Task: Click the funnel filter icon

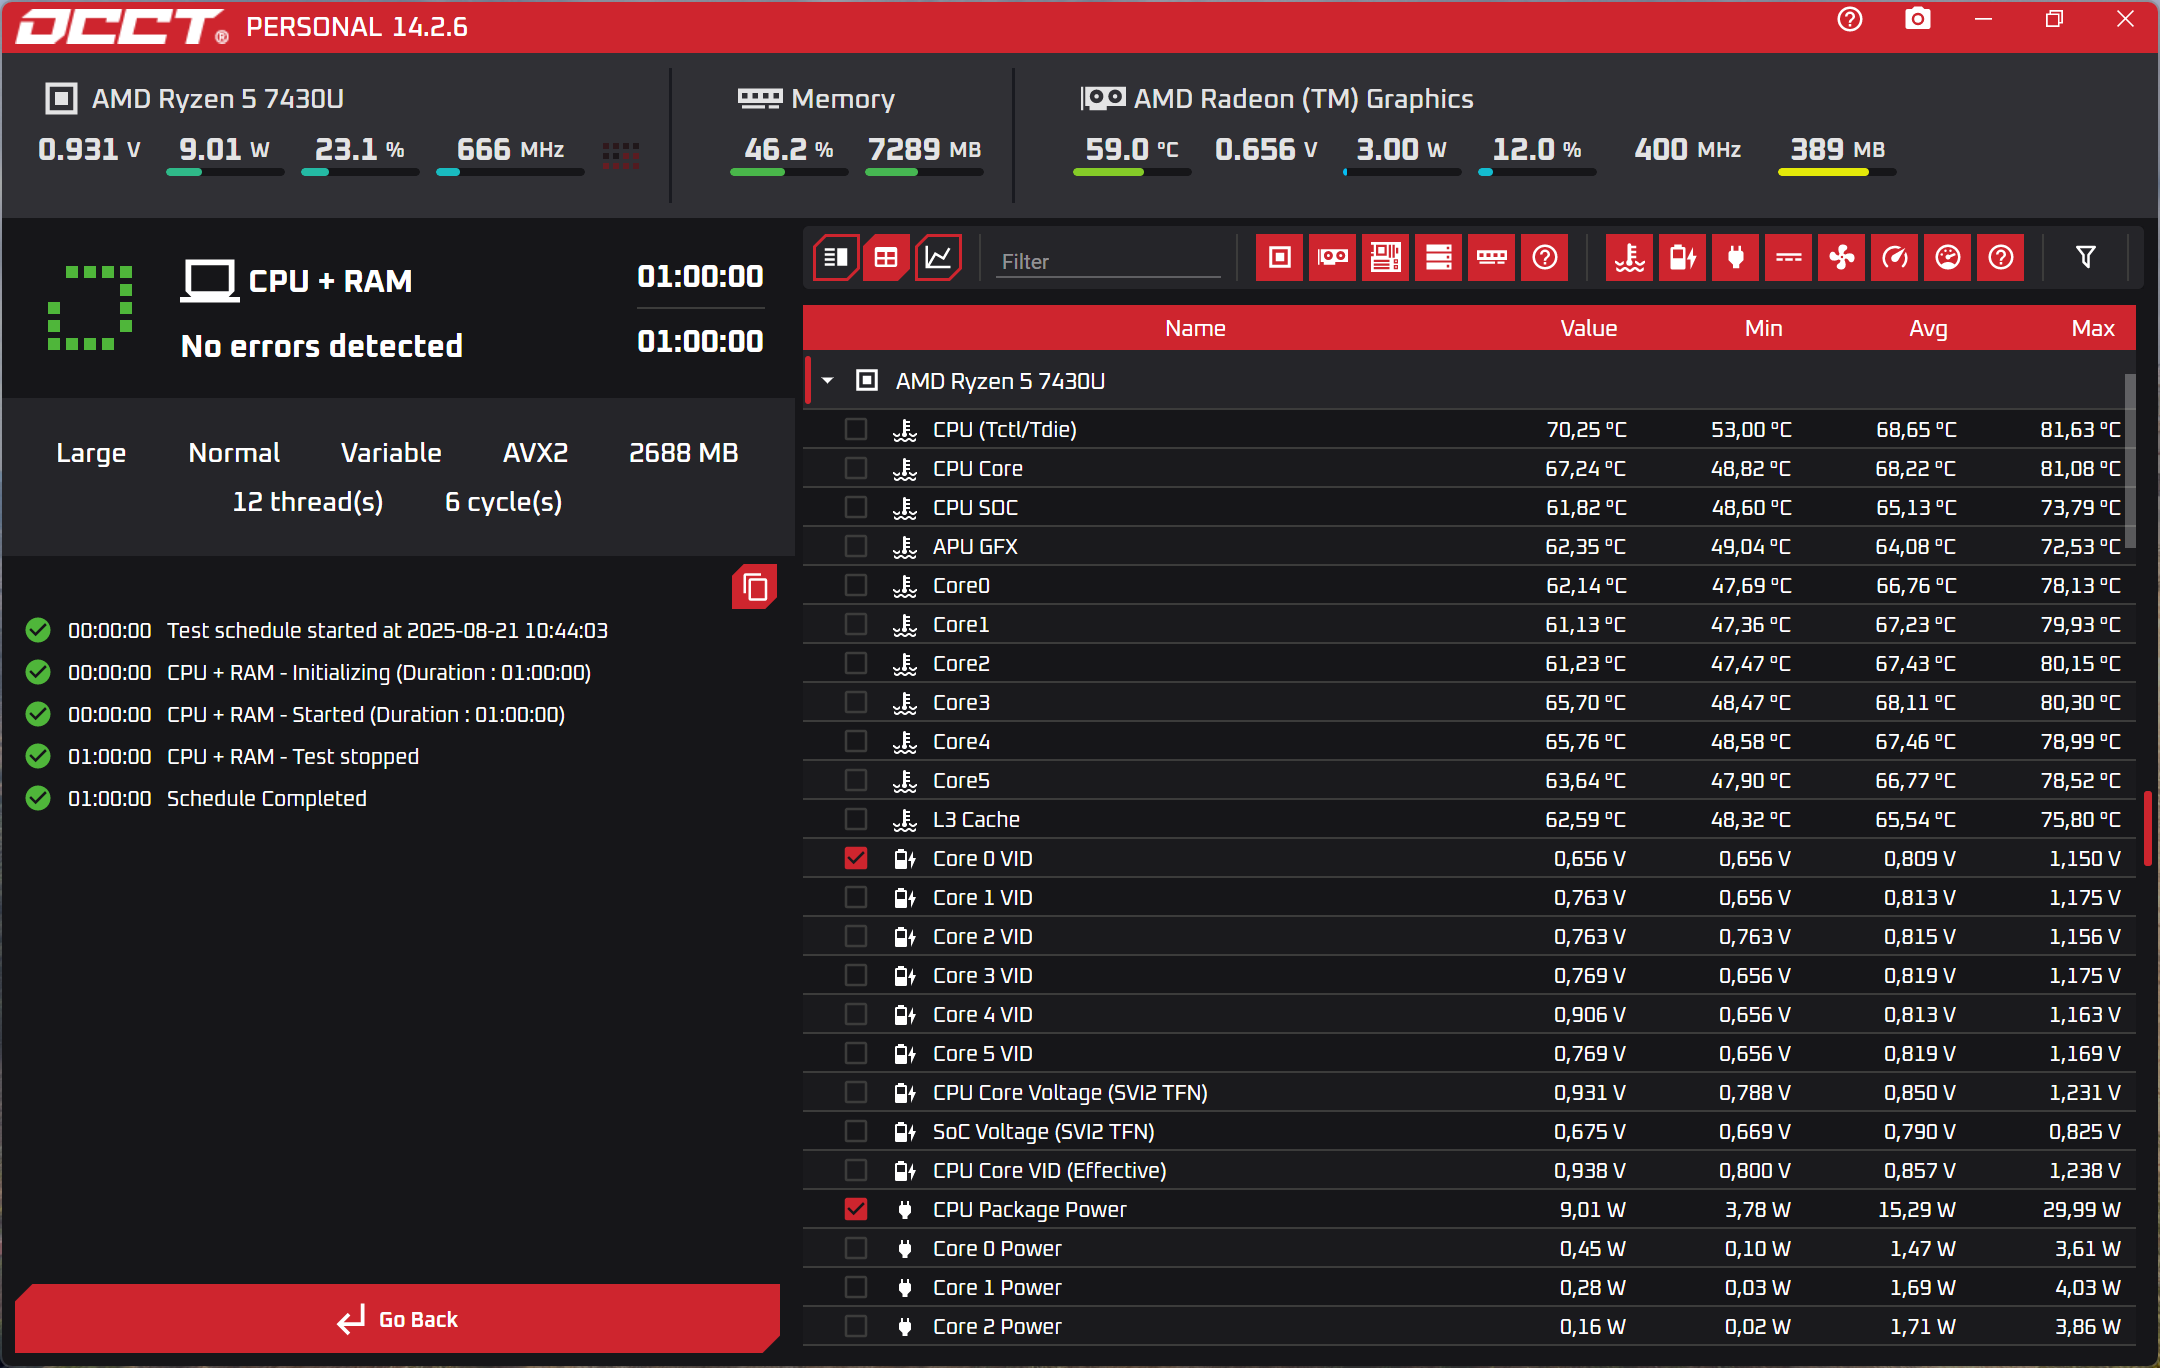Action: click(x=2085, y=258)
